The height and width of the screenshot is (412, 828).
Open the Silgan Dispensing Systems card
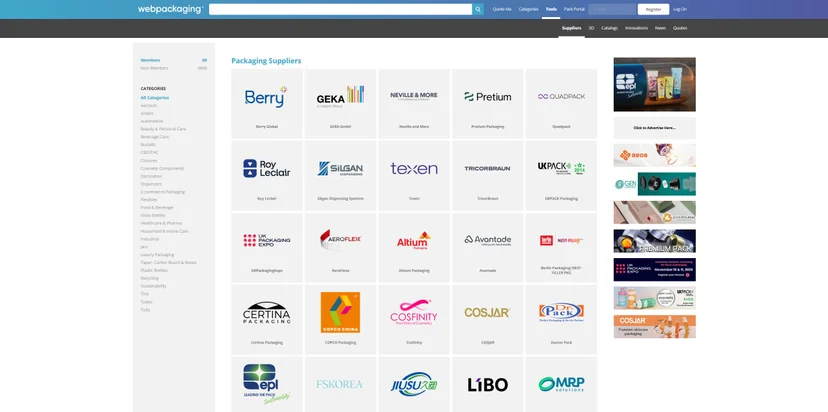pos(341,175)
